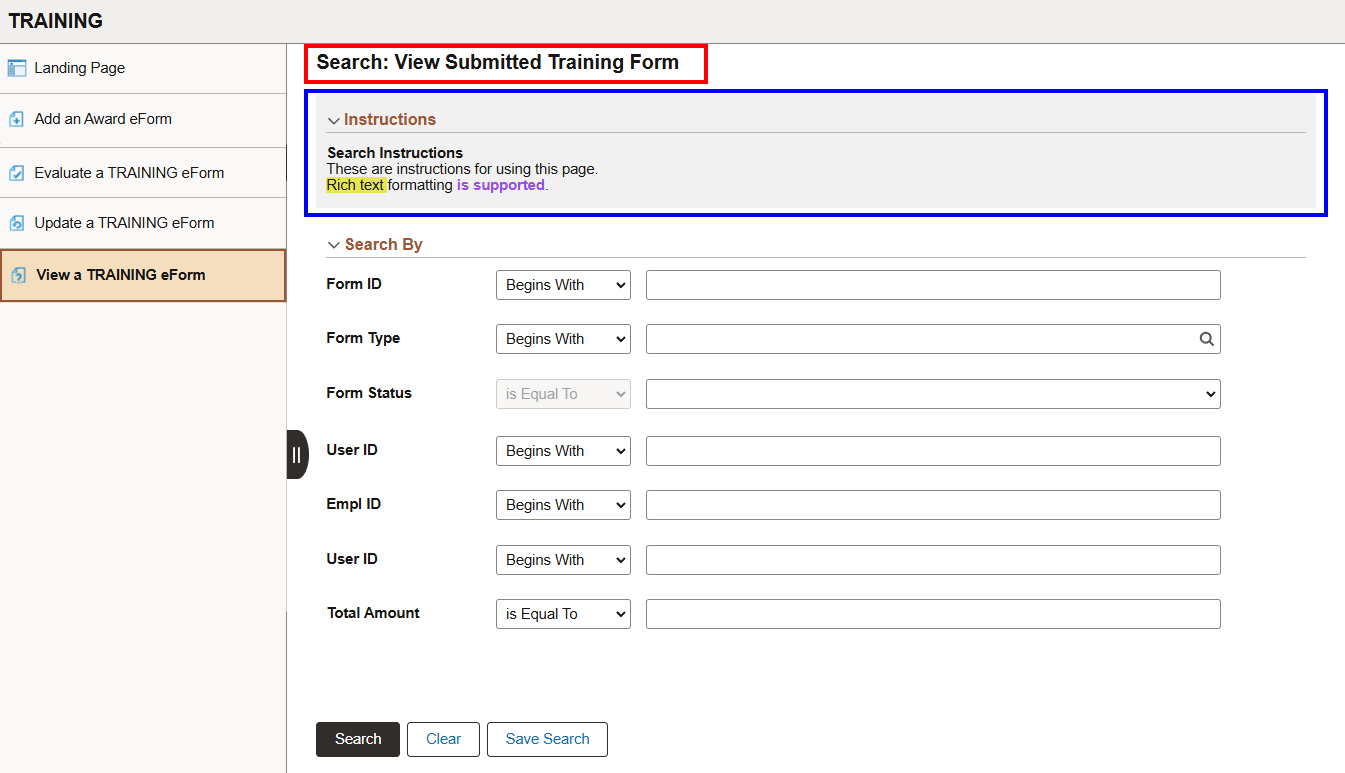
Task: Open the Landing Page menu item
Action: tap(143, 68)
